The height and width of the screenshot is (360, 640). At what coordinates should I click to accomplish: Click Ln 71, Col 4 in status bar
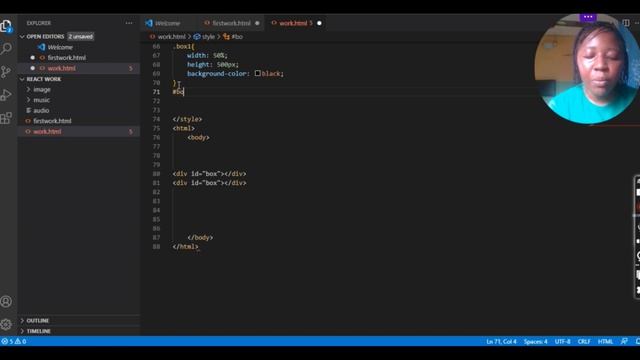tap(501, 341)
